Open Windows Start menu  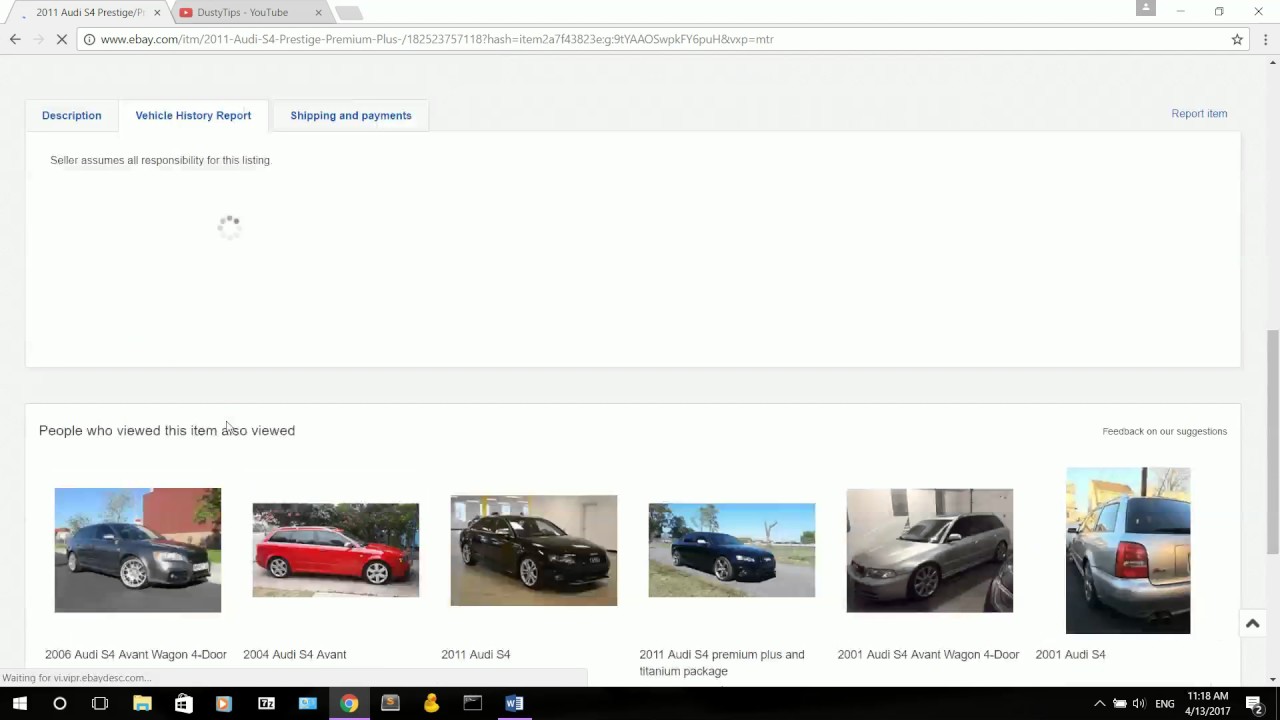(x=19, y=703)
